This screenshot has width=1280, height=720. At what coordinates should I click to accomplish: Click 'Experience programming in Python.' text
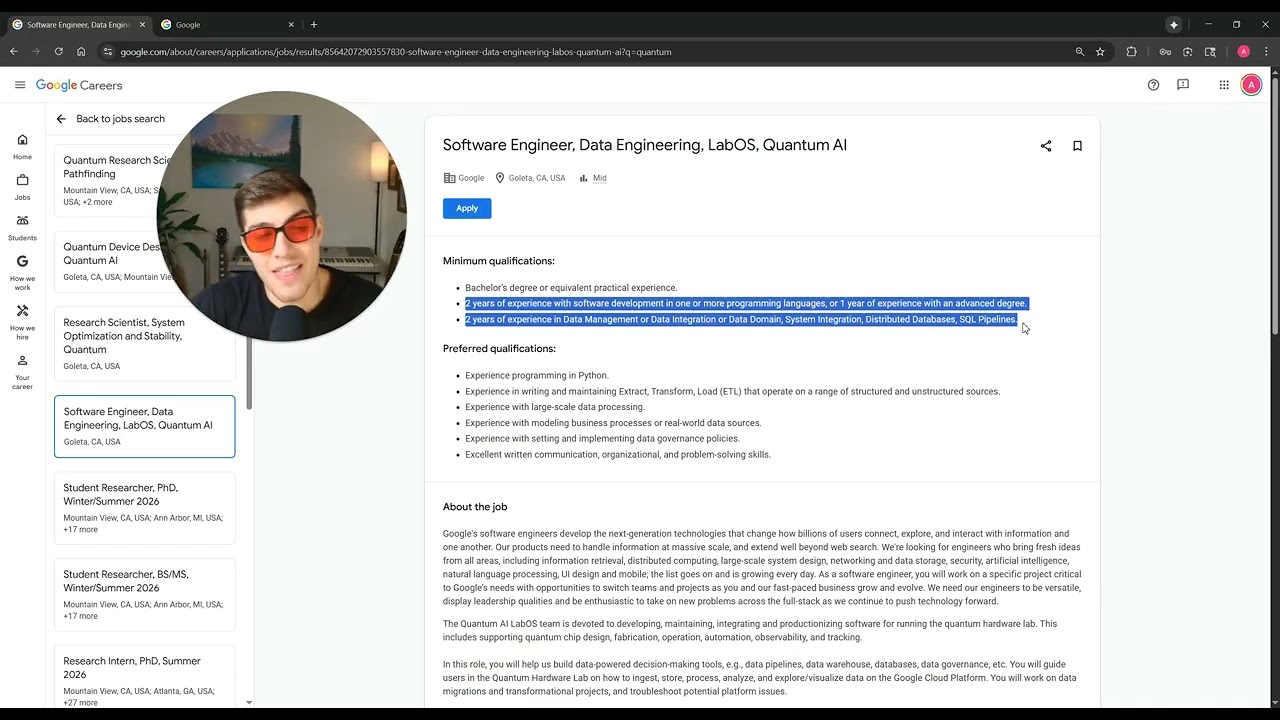(x=537, y=375)
